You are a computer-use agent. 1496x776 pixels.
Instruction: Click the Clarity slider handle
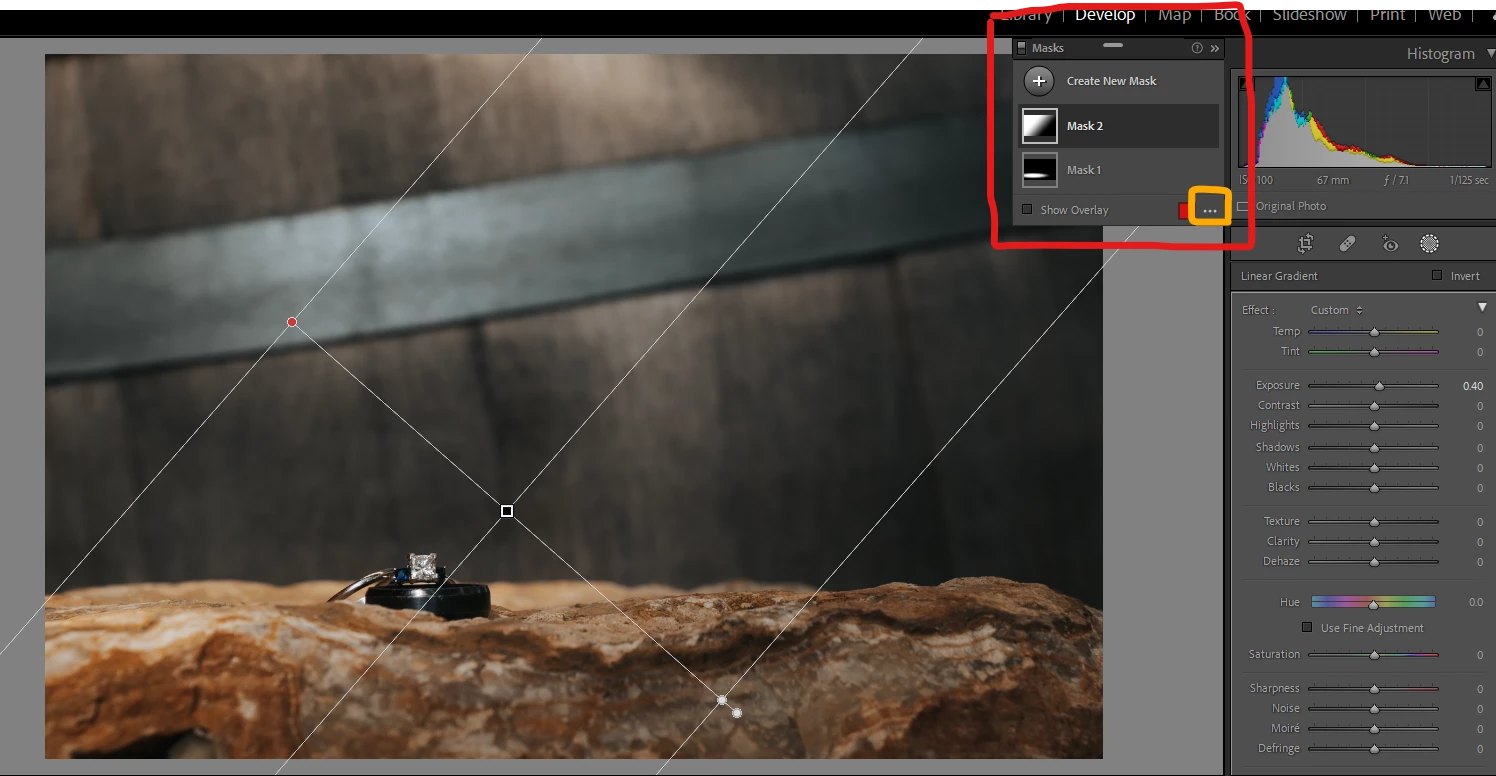(x=1374, y=542)
